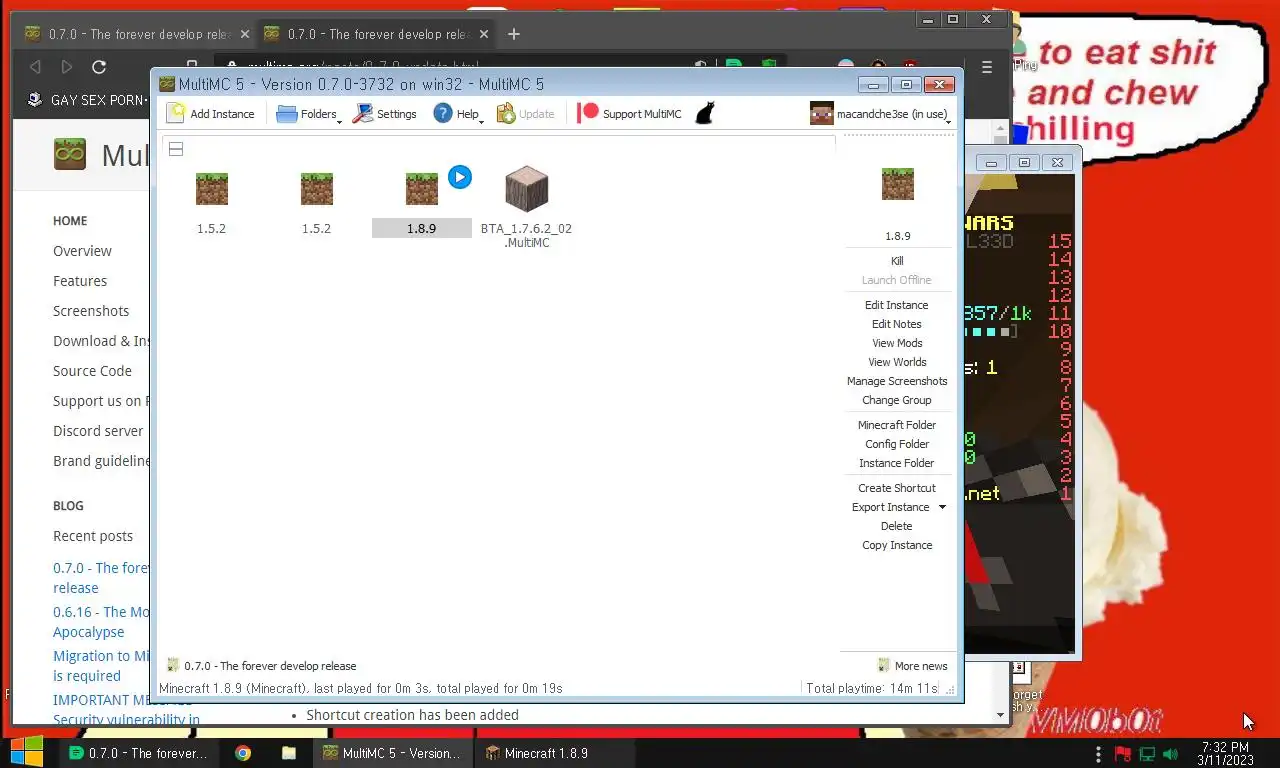Open the browser hamburger menu
The height and width of the screenshot is (768, 1280).
987,67
